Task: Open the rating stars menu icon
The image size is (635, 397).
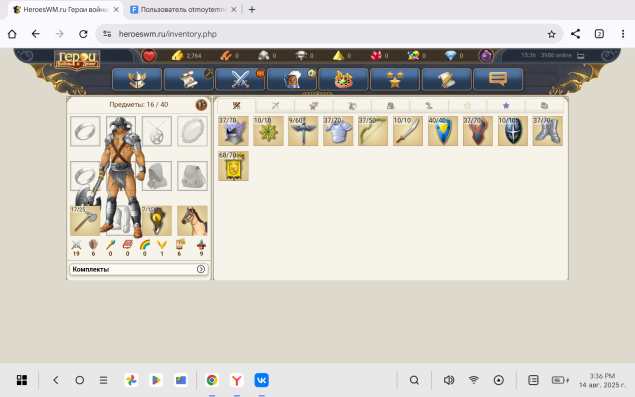Action: [395, 79]
